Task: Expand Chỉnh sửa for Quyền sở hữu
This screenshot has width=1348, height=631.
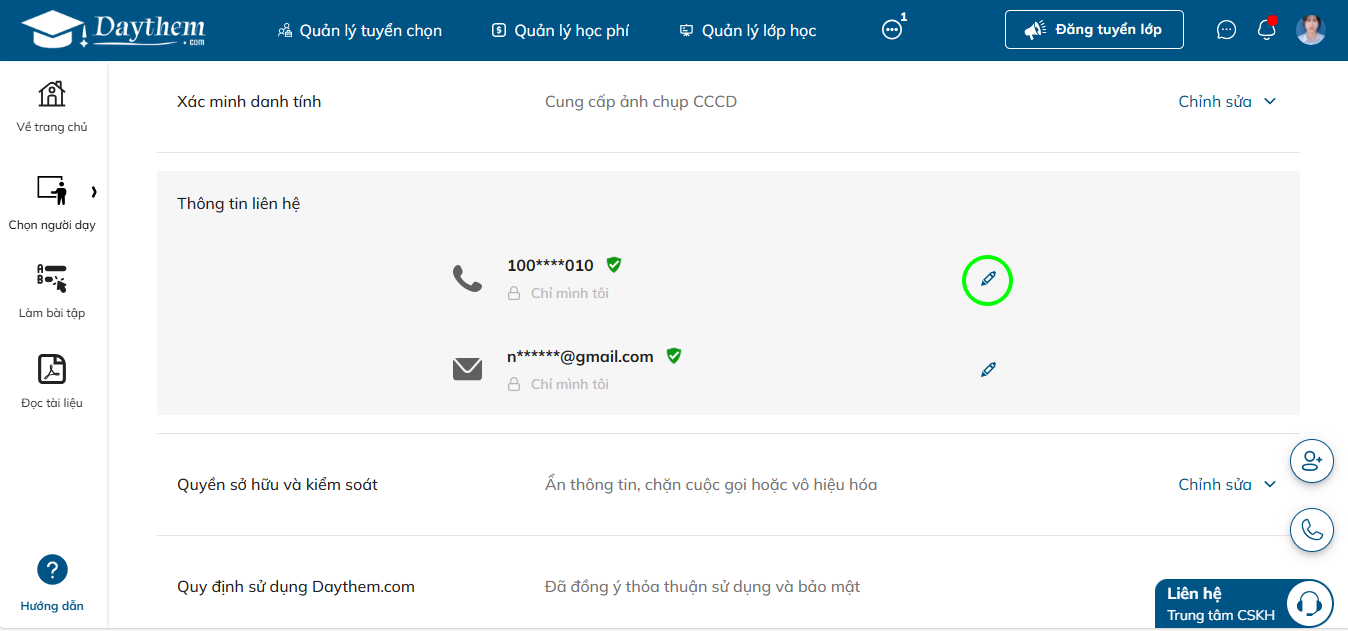Action: coord(1227,484)
